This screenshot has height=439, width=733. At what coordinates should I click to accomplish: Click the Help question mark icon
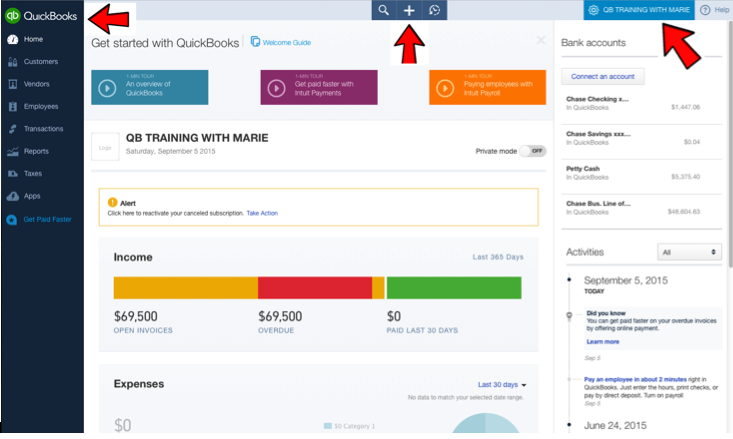[705, 10]
